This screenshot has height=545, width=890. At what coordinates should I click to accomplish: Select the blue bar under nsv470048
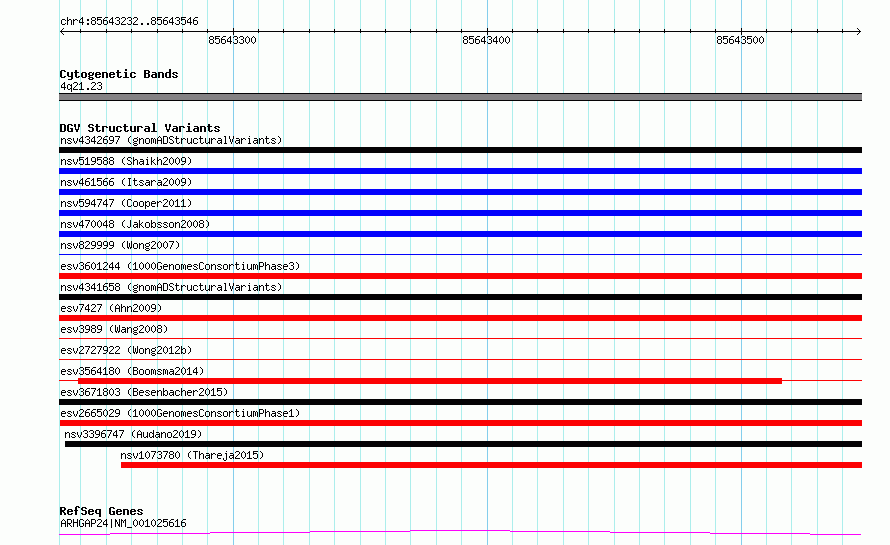460,234
